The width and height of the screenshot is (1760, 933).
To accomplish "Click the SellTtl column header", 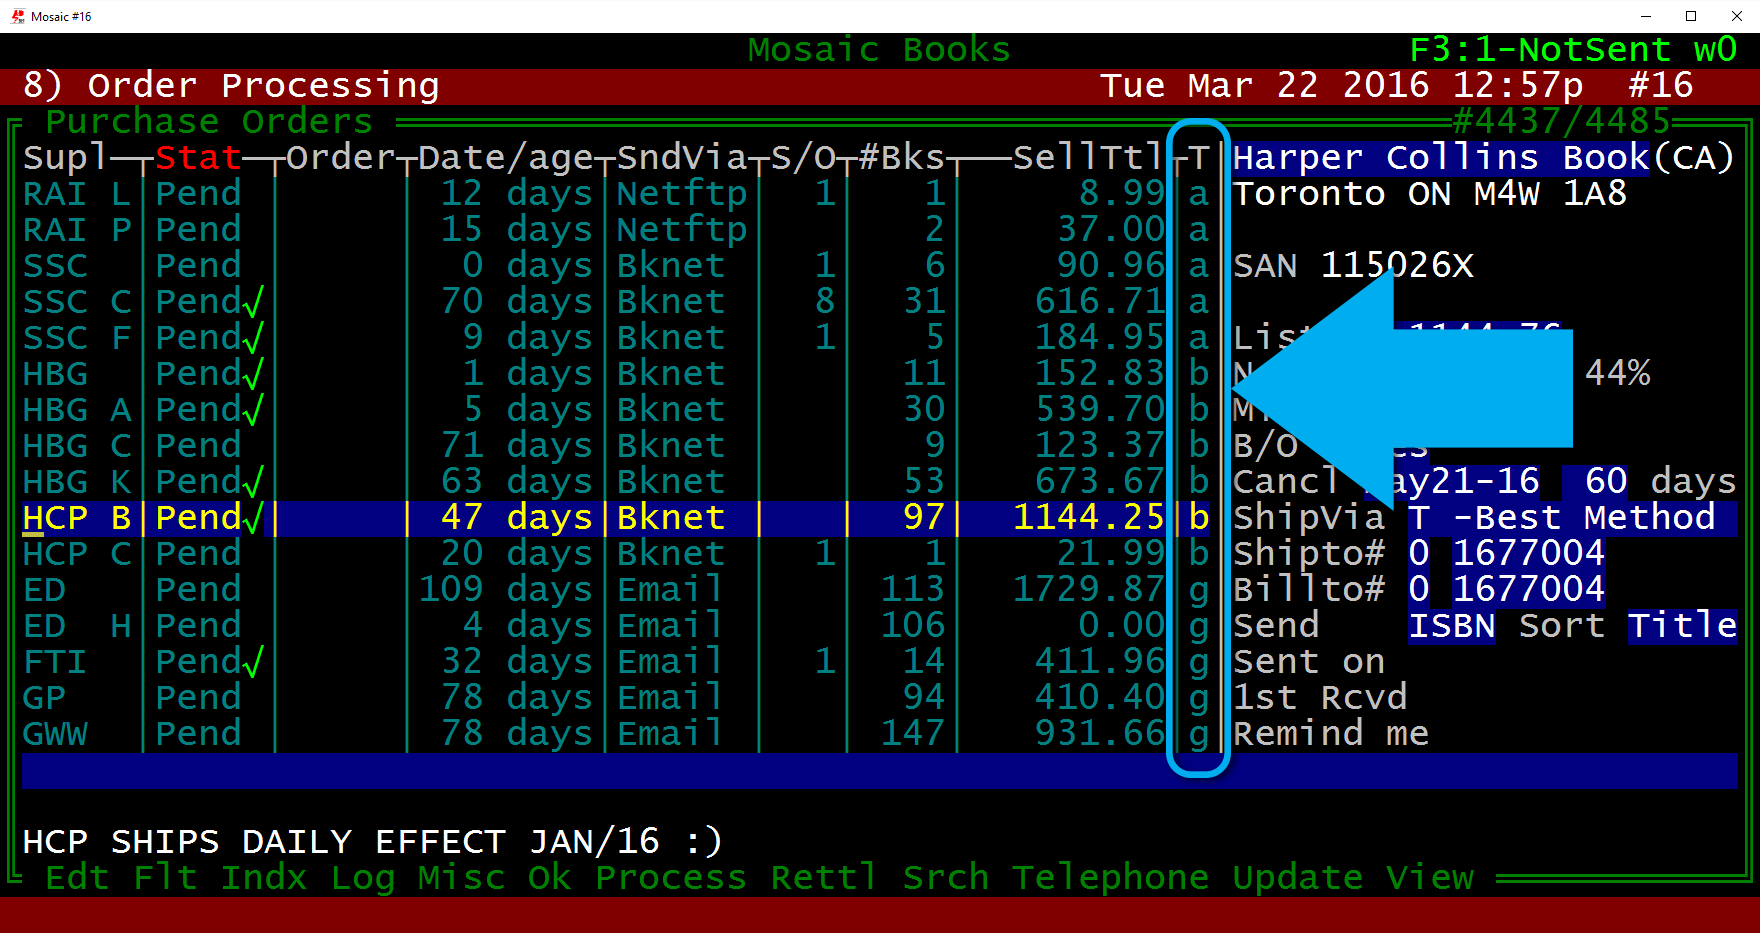I will coord(1087,158).
